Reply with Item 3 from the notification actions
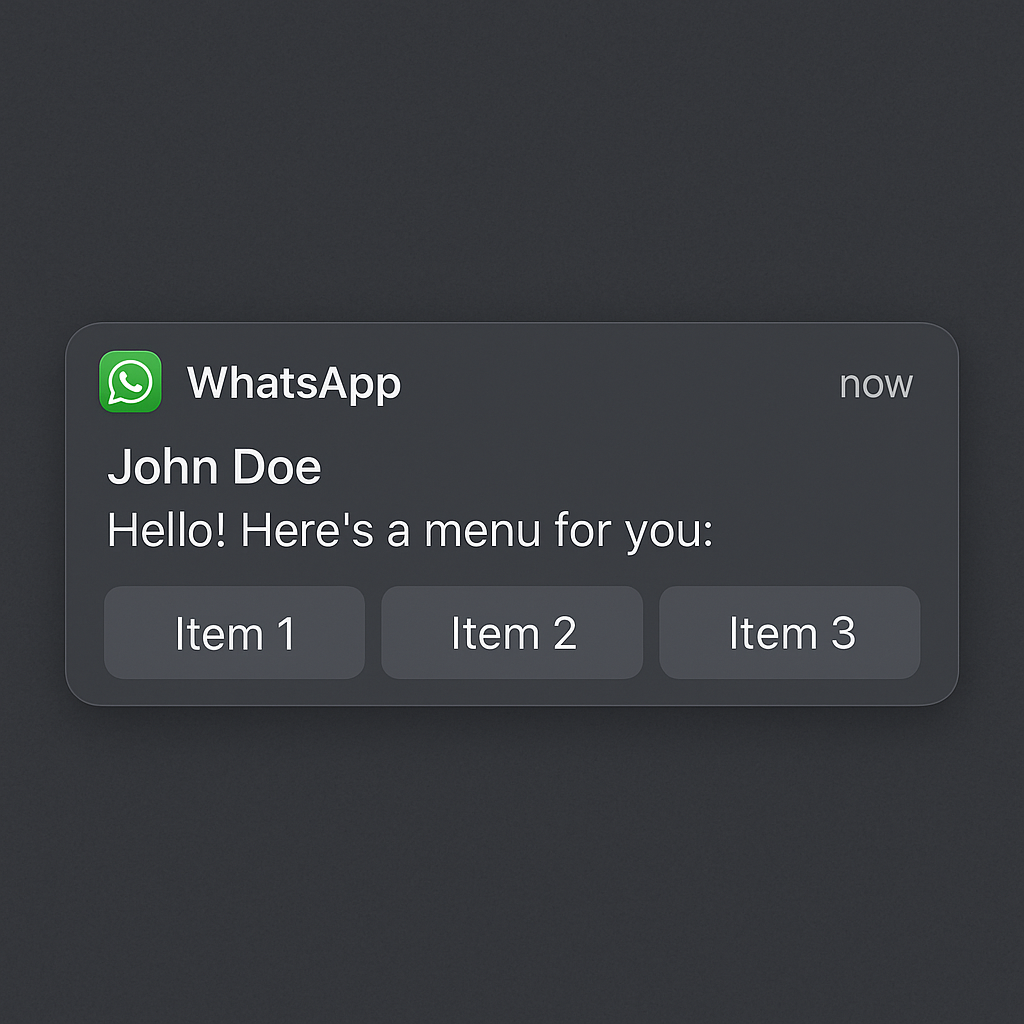This screenshot has height=1024, width=1024. [x=790, y=632]
